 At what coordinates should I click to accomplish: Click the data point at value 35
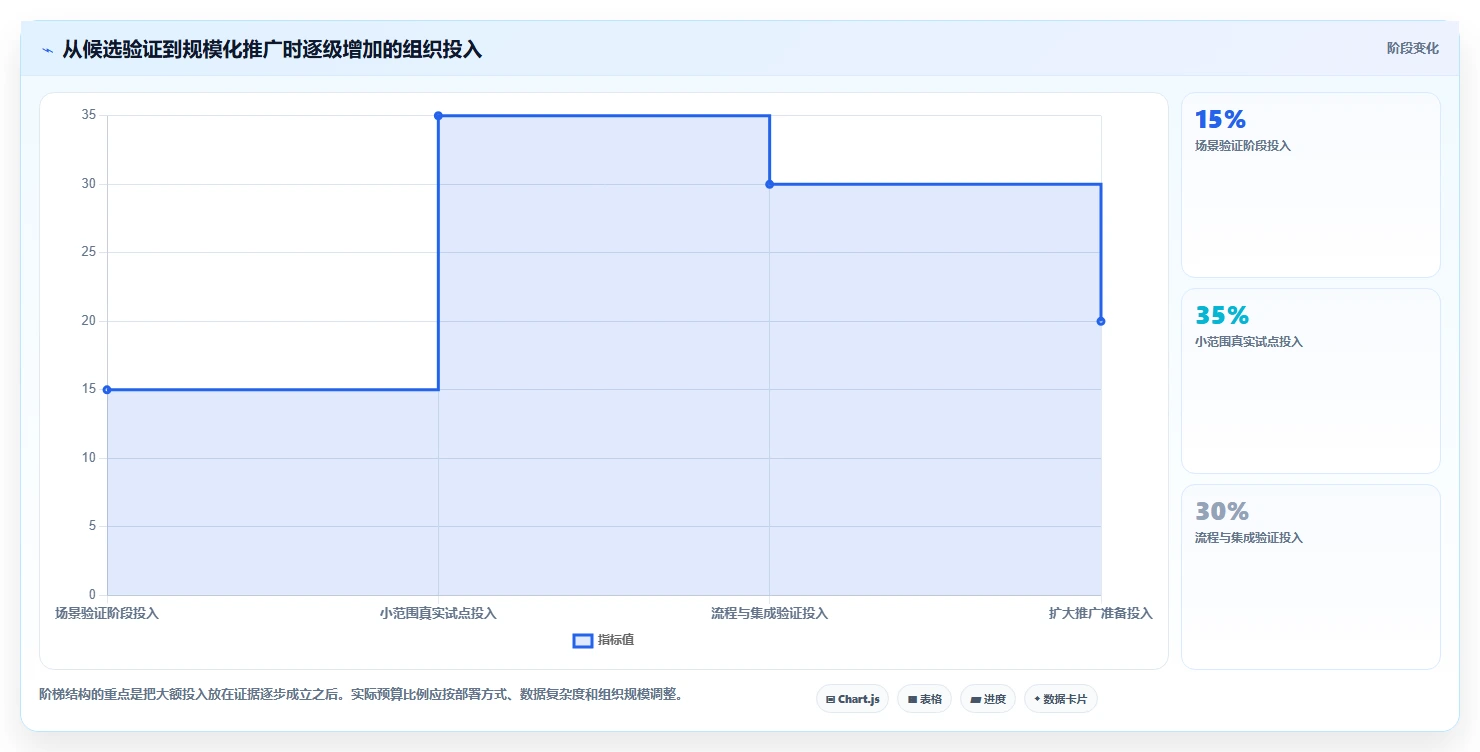(x=438, y=116)
